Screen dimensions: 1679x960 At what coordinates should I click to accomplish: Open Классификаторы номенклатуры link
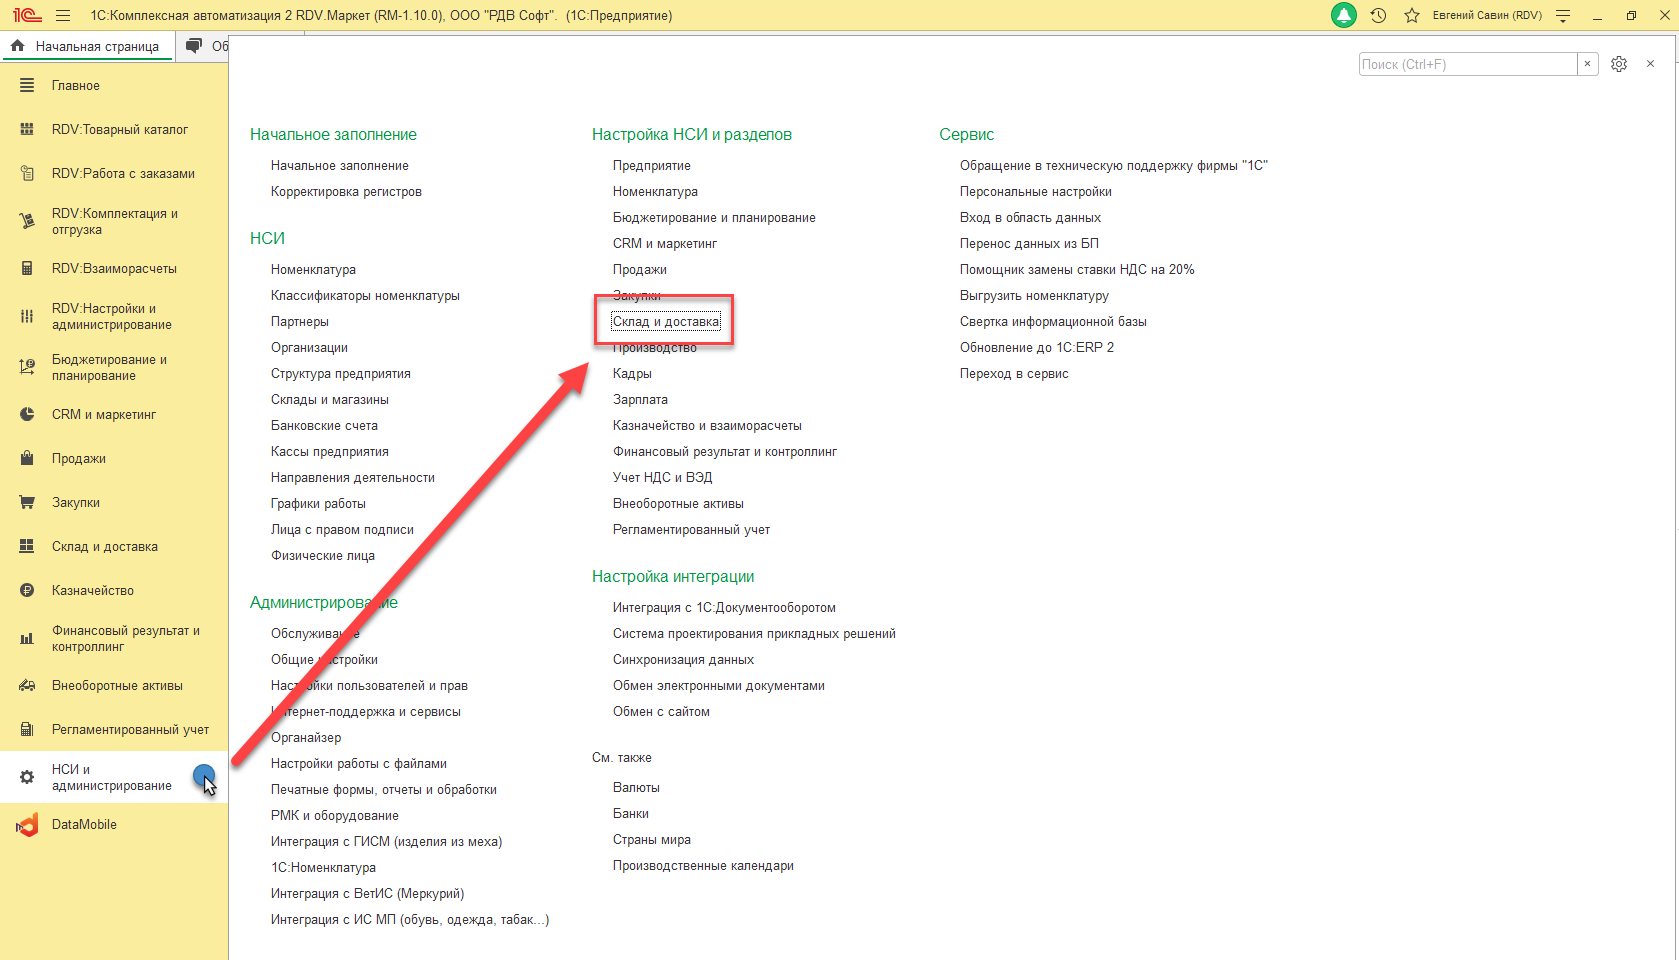(365, 296)
